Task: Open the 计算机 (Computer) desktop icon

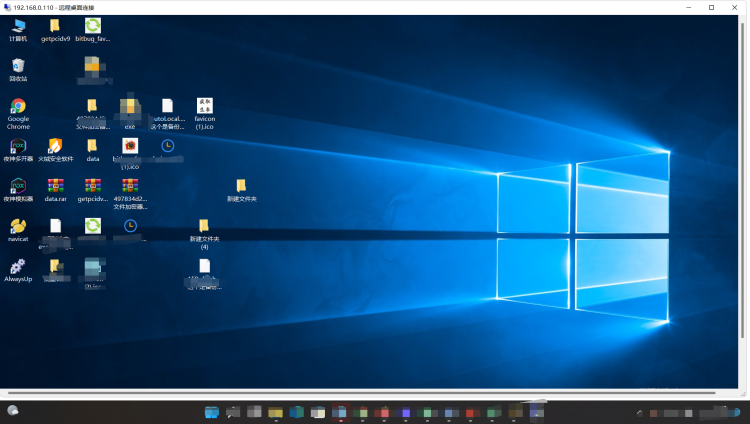Action: (18, 30)
